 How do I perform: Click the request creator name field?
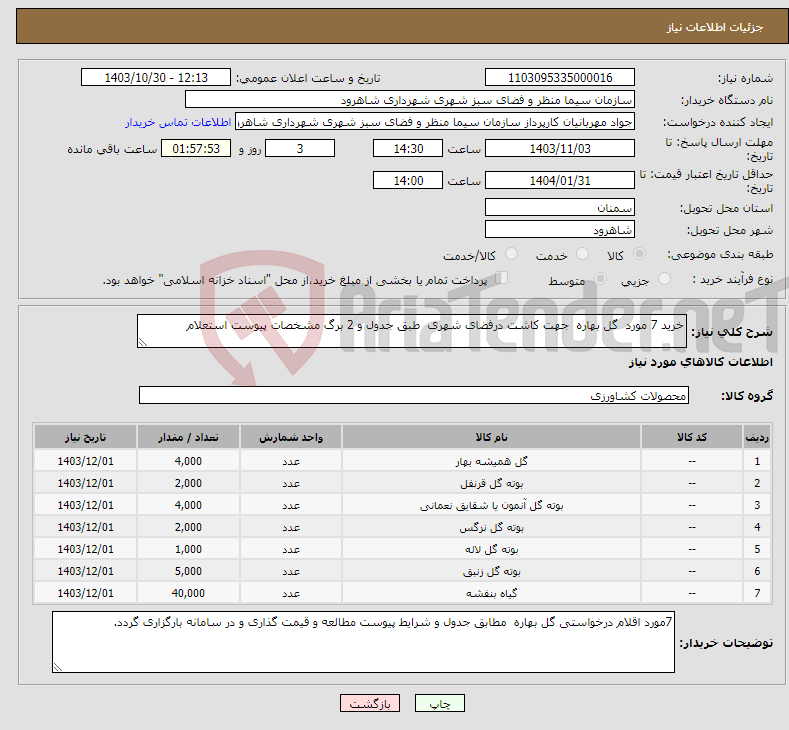[x=435, y=122]
